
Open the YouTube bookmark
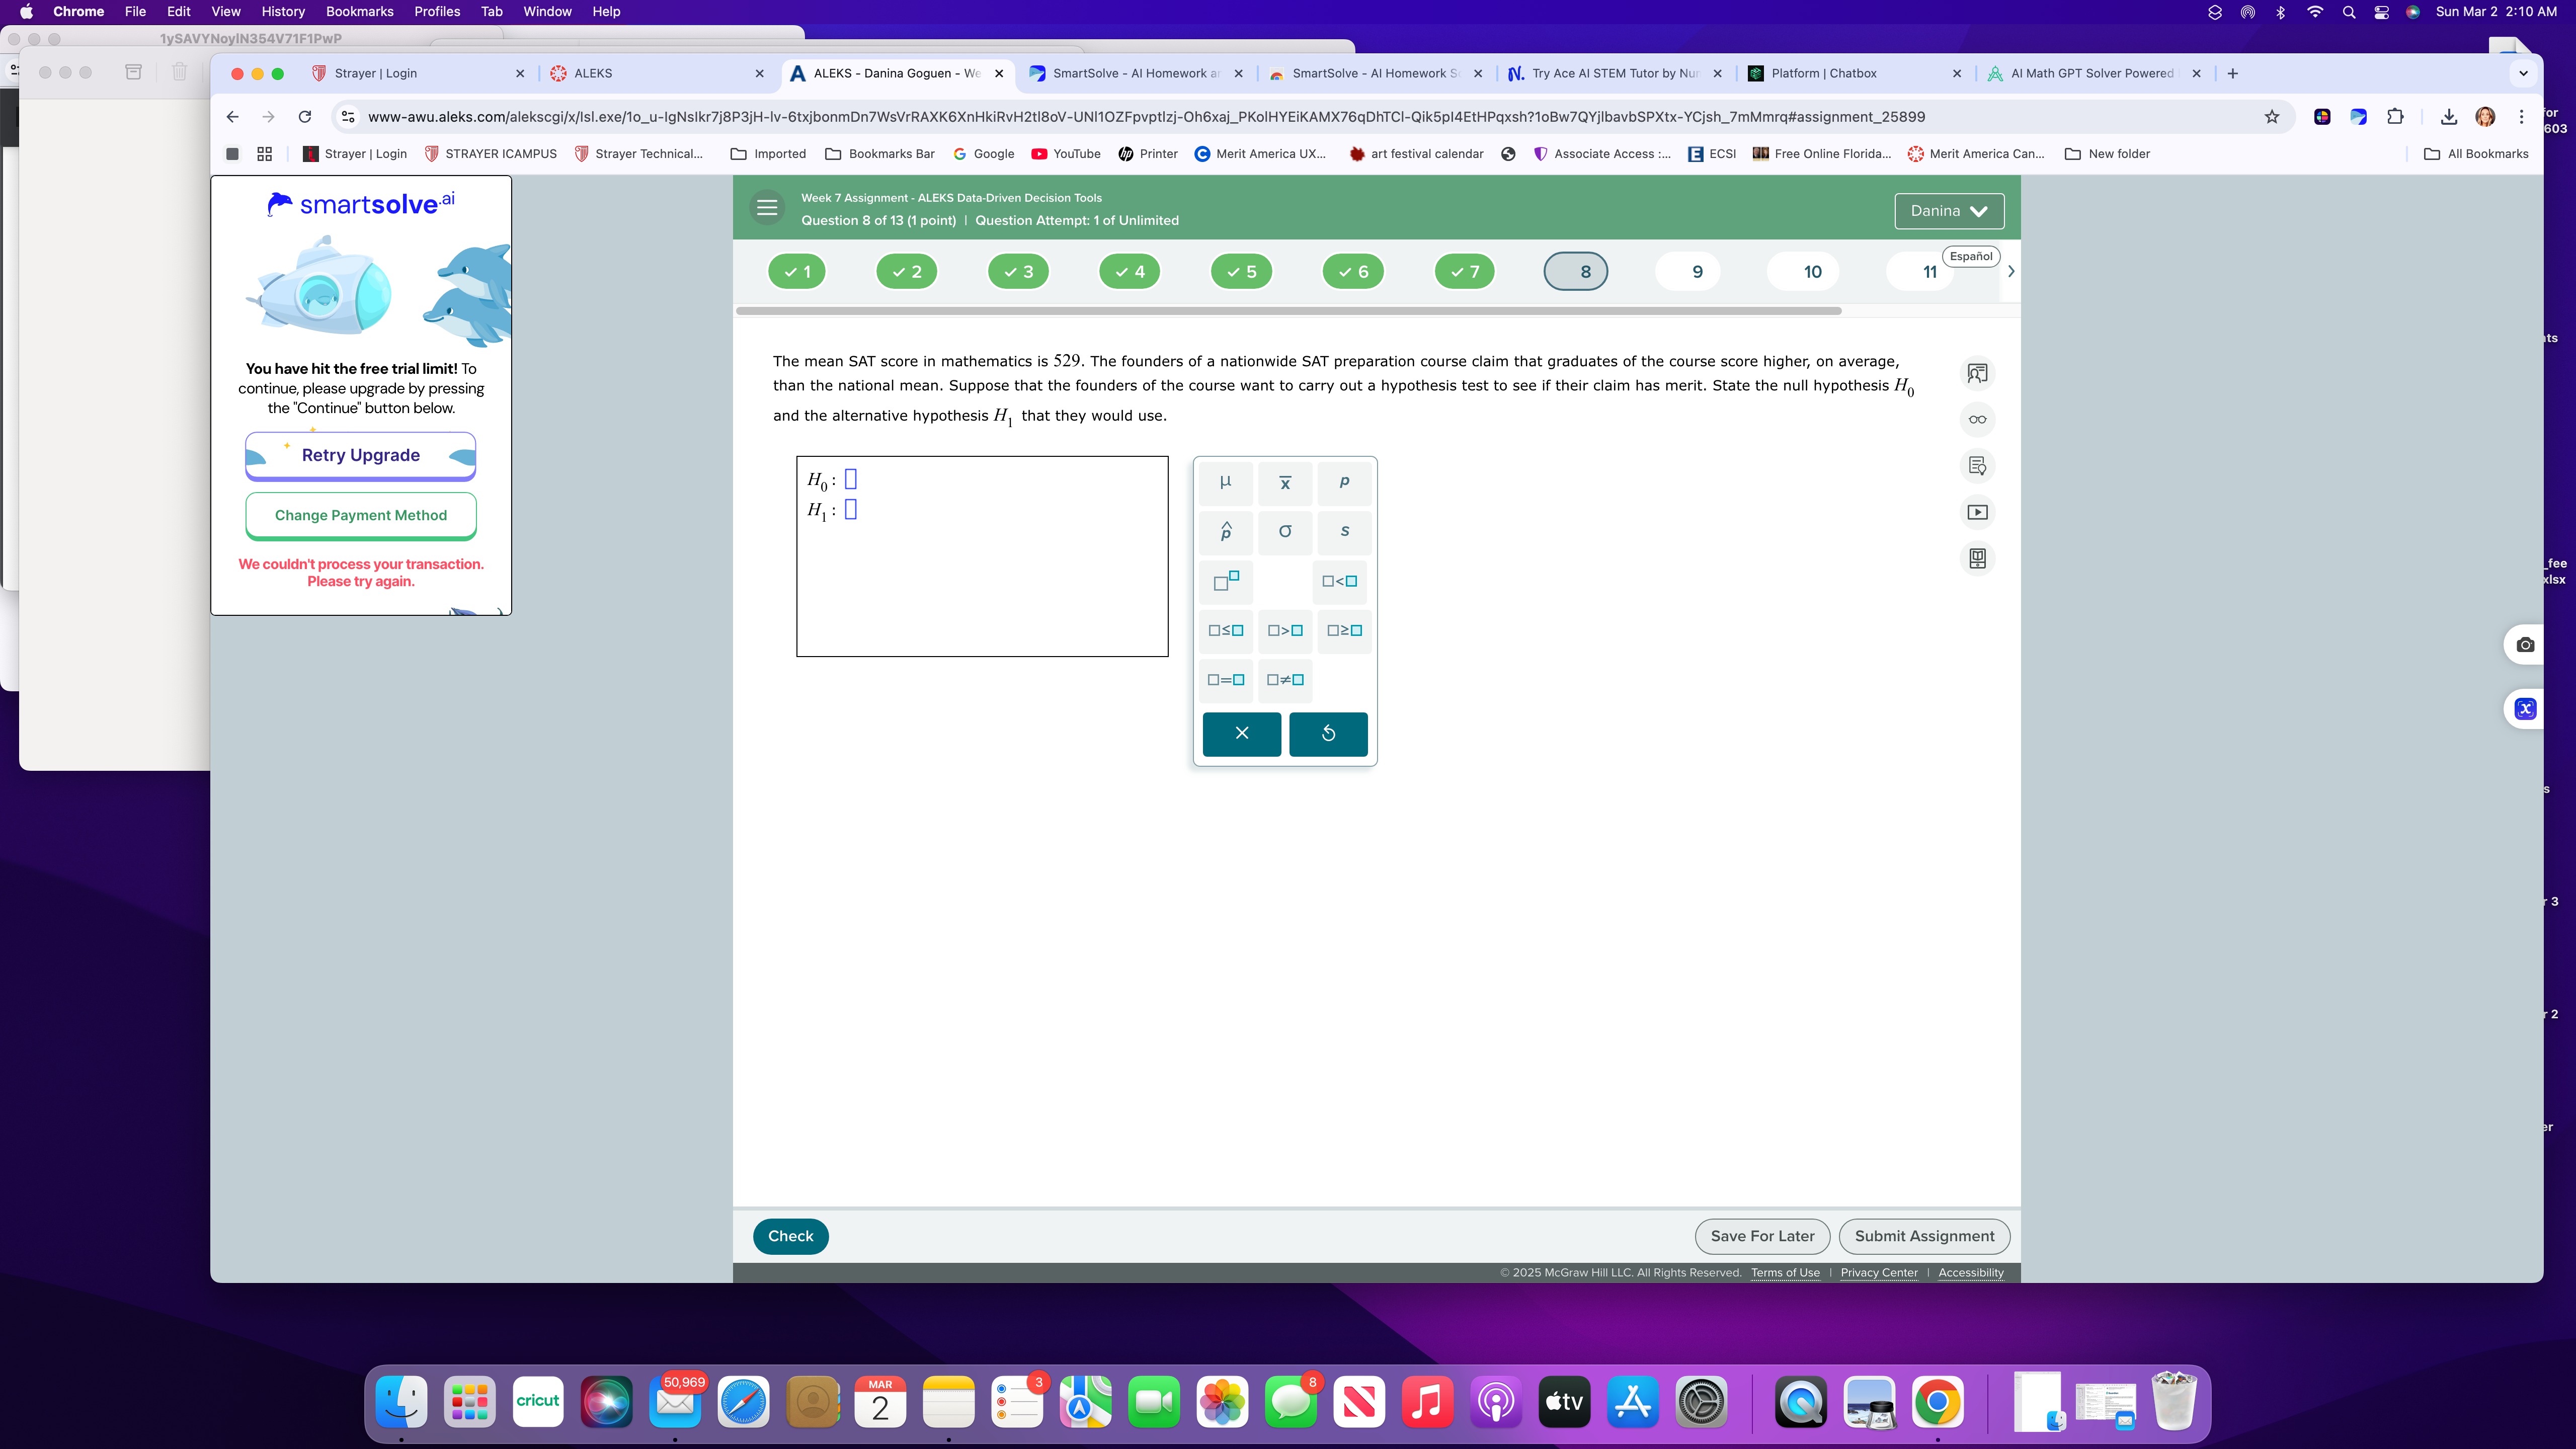click(1066, 154)
